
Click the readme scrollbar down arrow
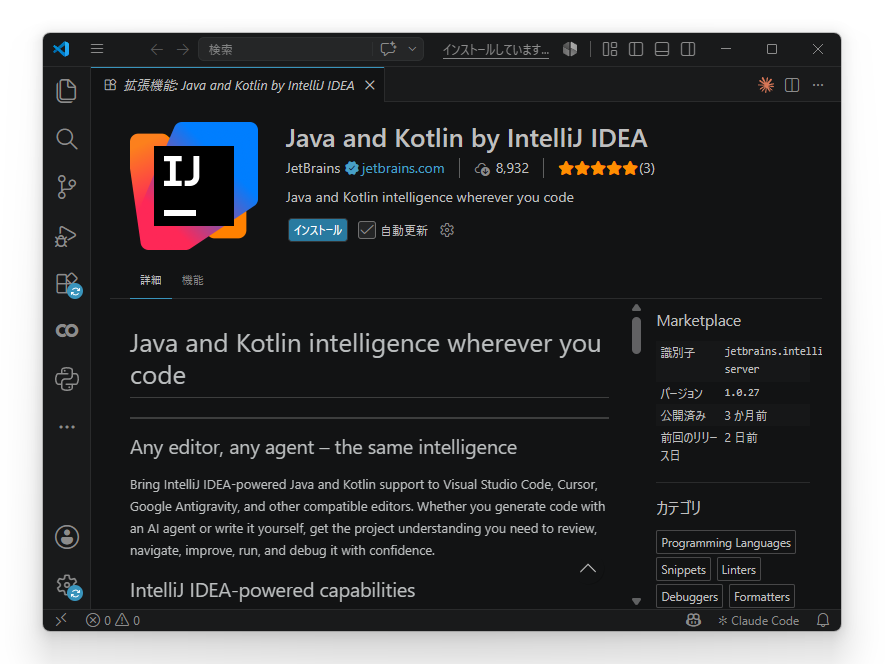pos(636,601)
